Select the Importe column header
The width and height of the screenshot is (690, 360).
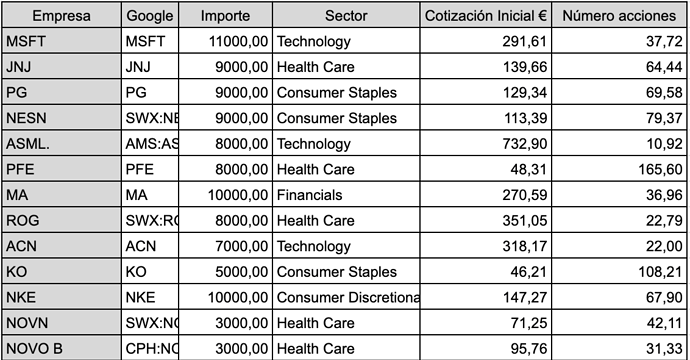coord(225,15)
